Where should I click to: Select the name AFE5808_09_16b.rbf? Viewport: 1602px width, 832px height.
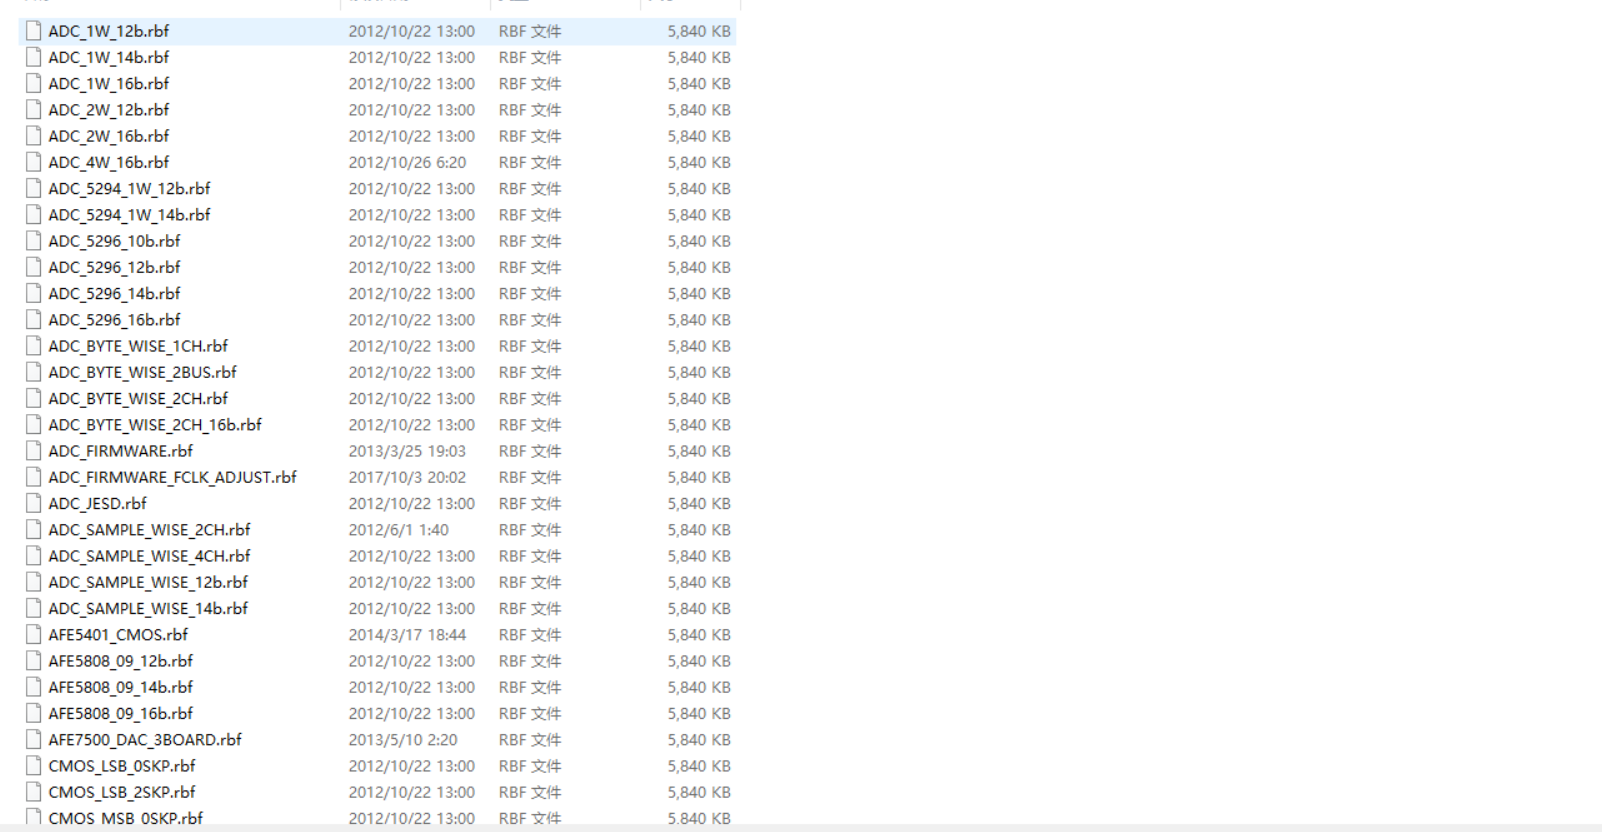[x=121, y=713]
